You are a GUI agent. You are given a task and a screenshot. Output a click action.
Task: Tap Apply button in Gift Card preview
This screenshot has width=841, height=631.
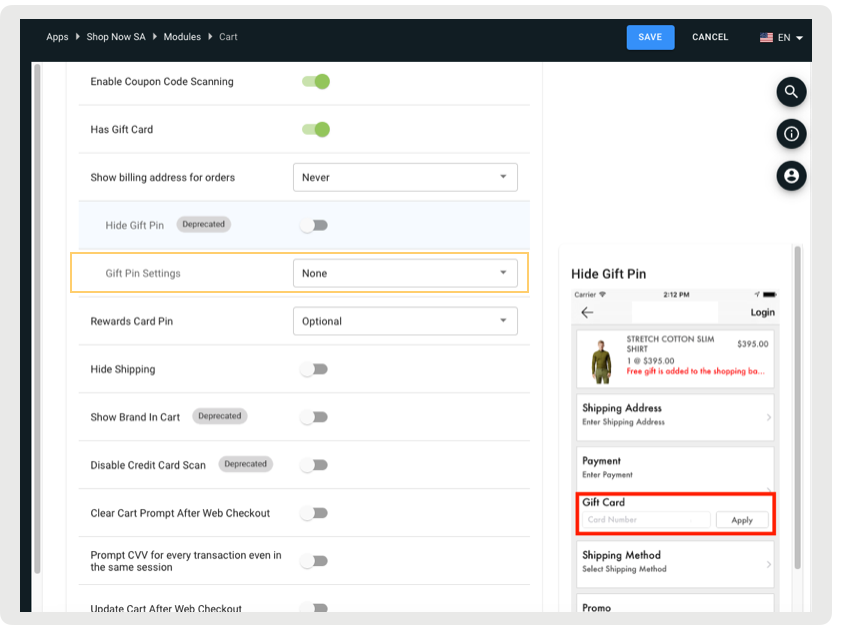pos(742,520)
